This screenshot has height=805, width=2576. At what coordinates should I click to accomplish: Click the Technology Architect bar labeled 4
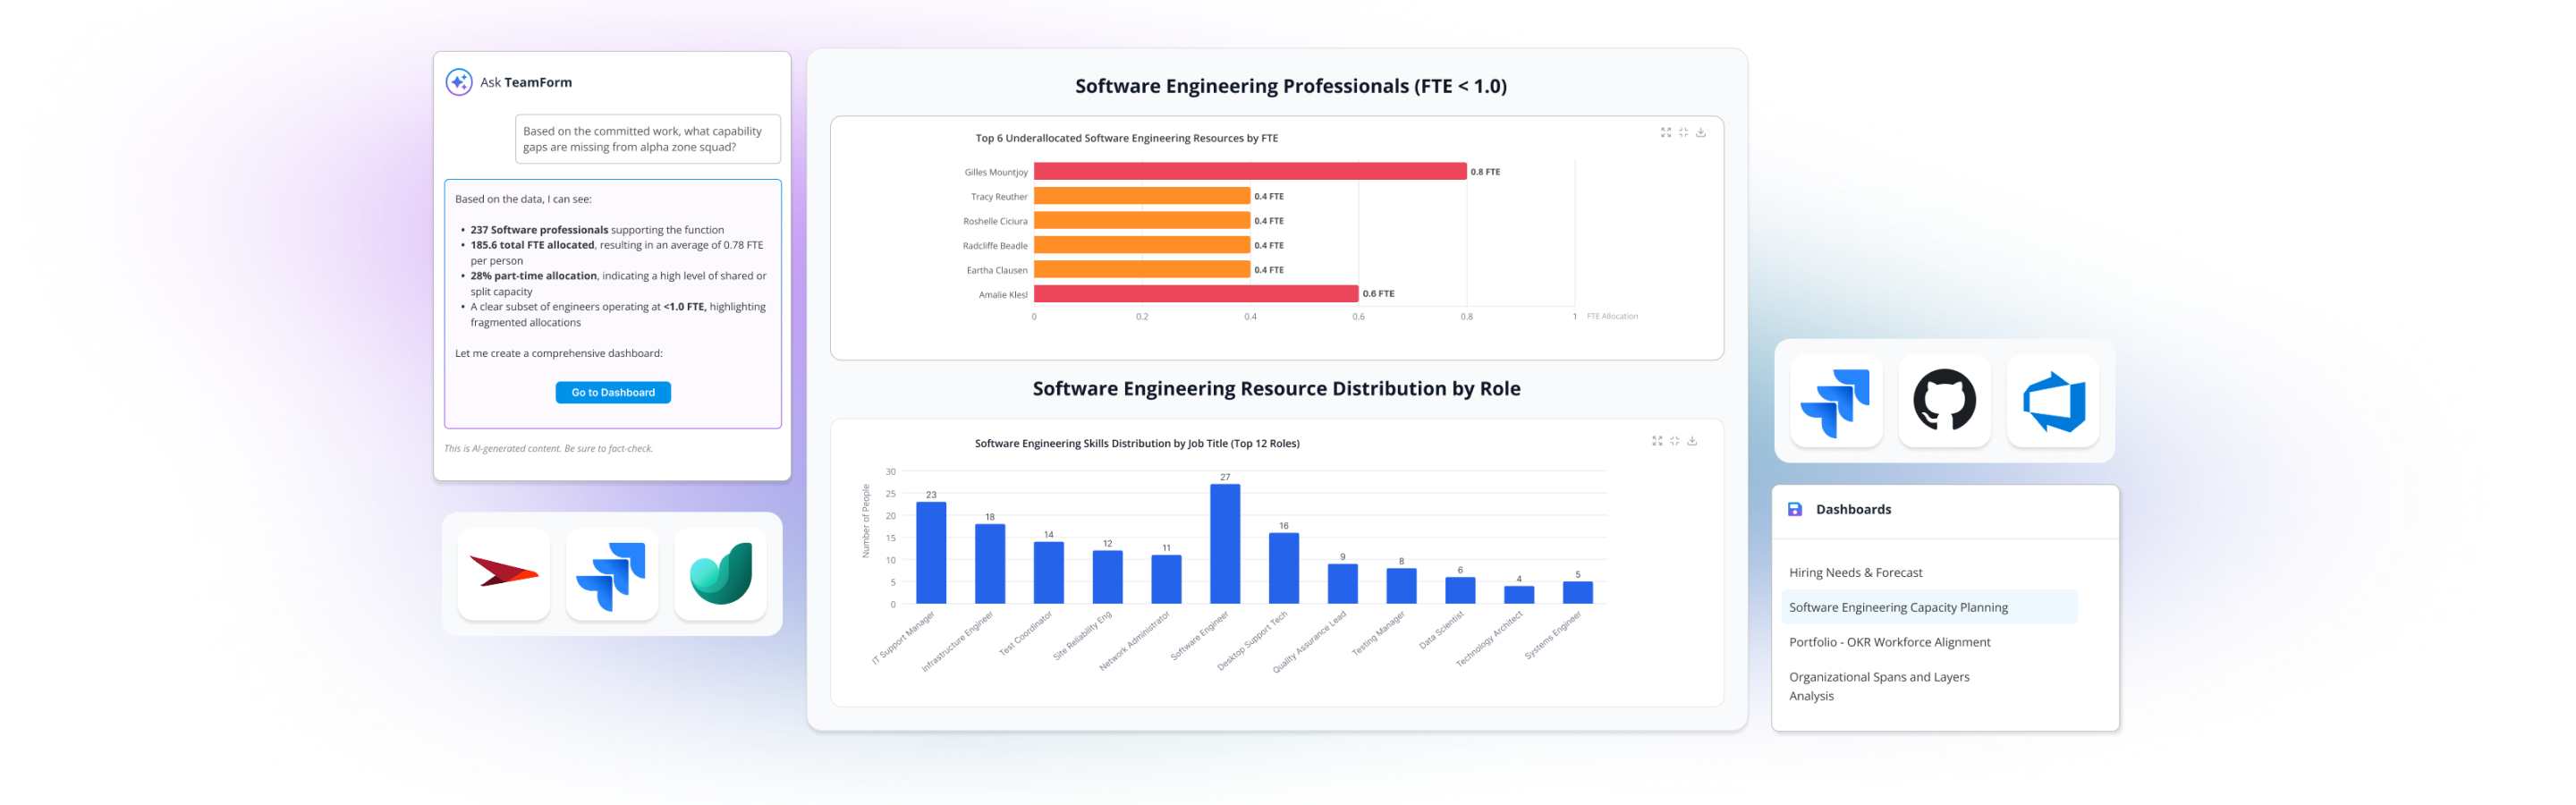tap(1519, 595)
